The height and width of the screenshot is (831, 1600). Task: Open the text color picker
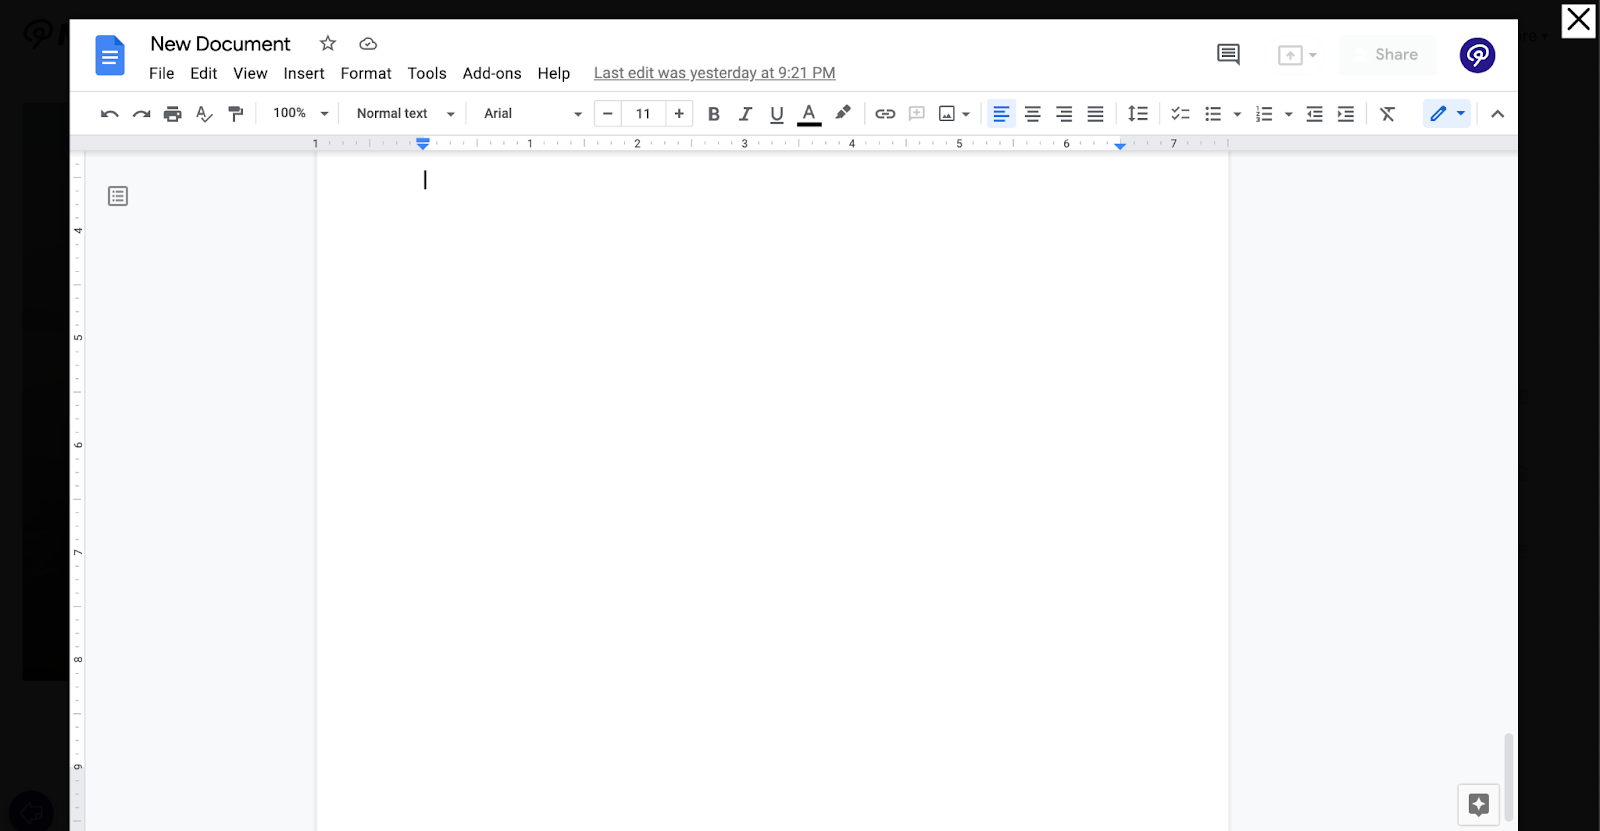coord(809,114)
